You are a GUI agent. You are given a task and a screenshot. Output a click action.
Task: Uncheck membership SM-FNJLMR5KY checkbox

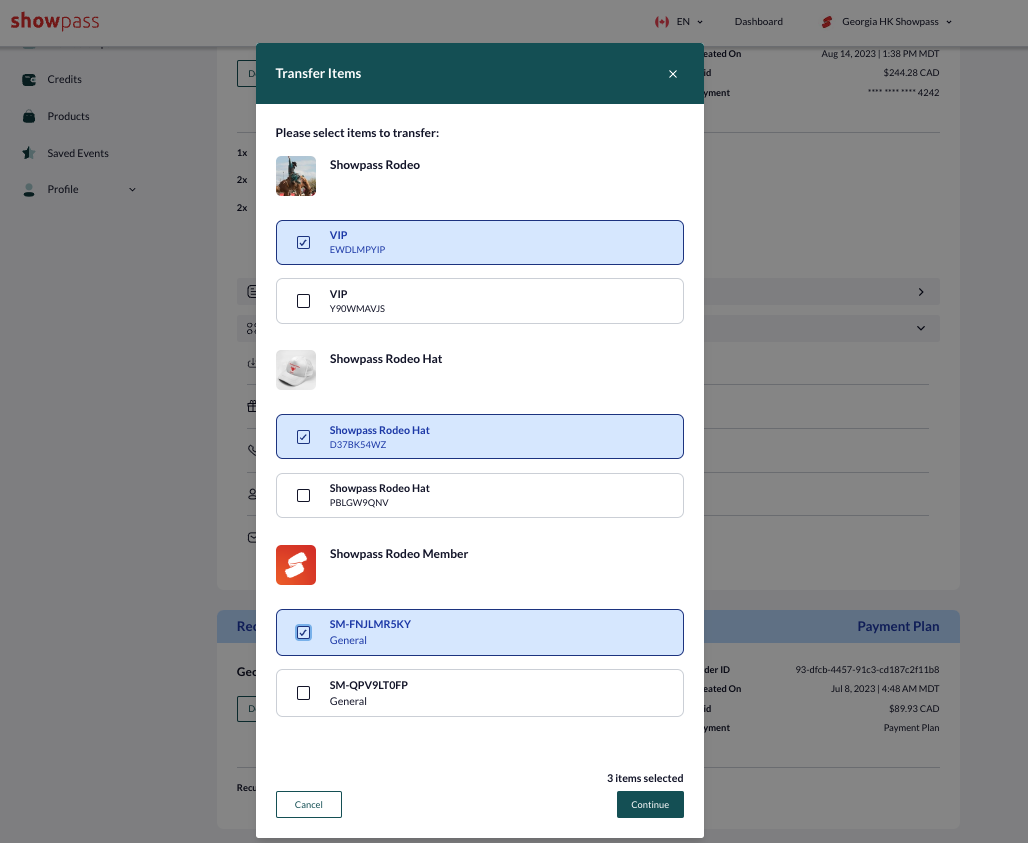click(x=304, y=633)
